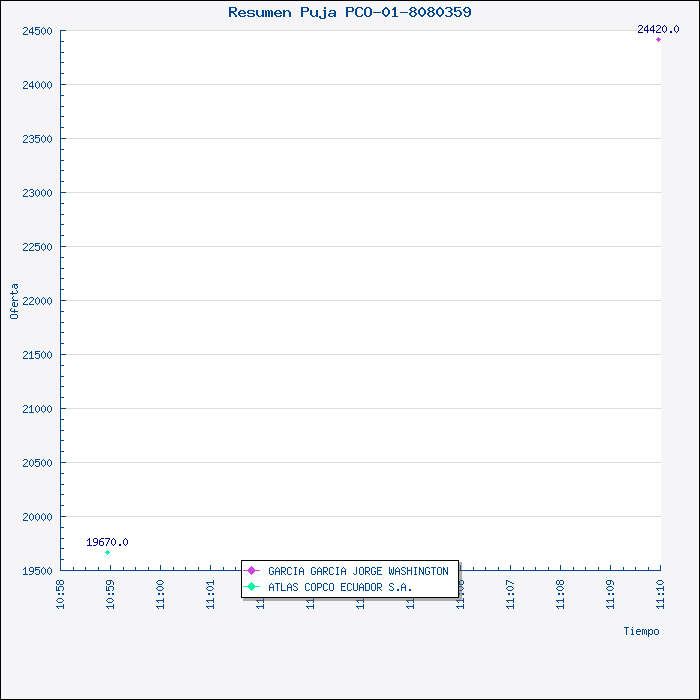Click the 19670.0 data value label

[x=107, y=542]
